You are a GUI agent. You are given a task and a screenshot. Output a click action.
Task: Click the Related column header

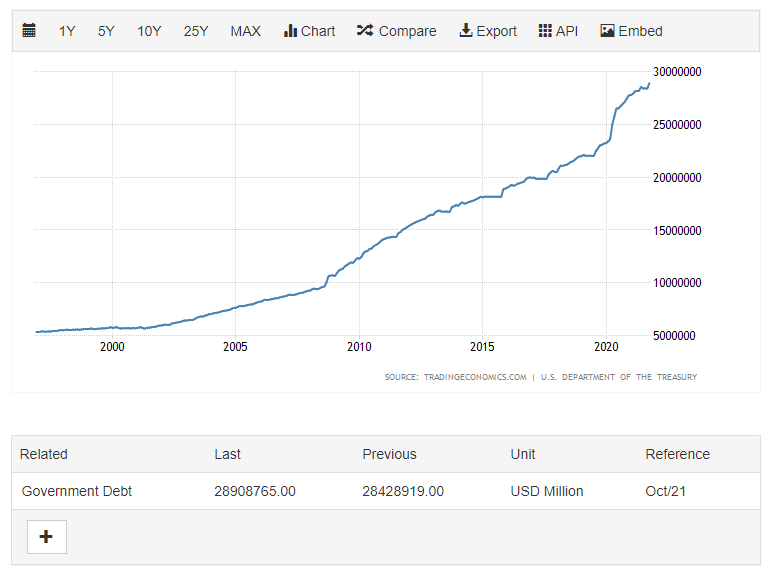44,454
